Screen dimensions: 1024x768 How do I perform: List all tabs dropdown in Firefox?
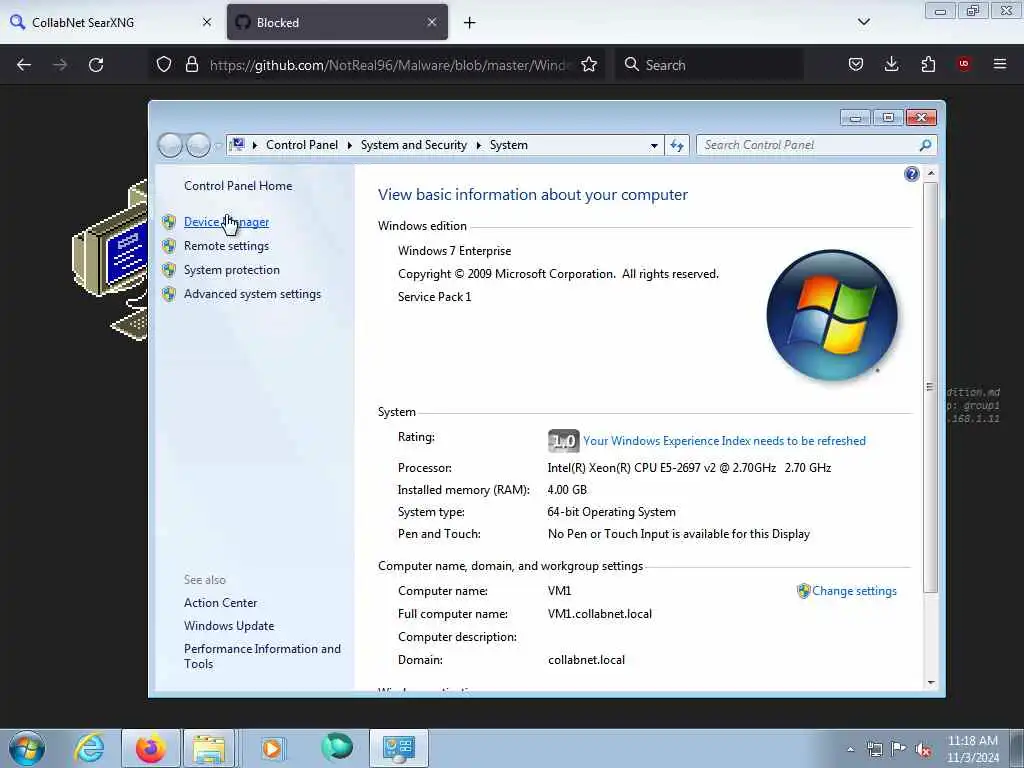point(863,22)
